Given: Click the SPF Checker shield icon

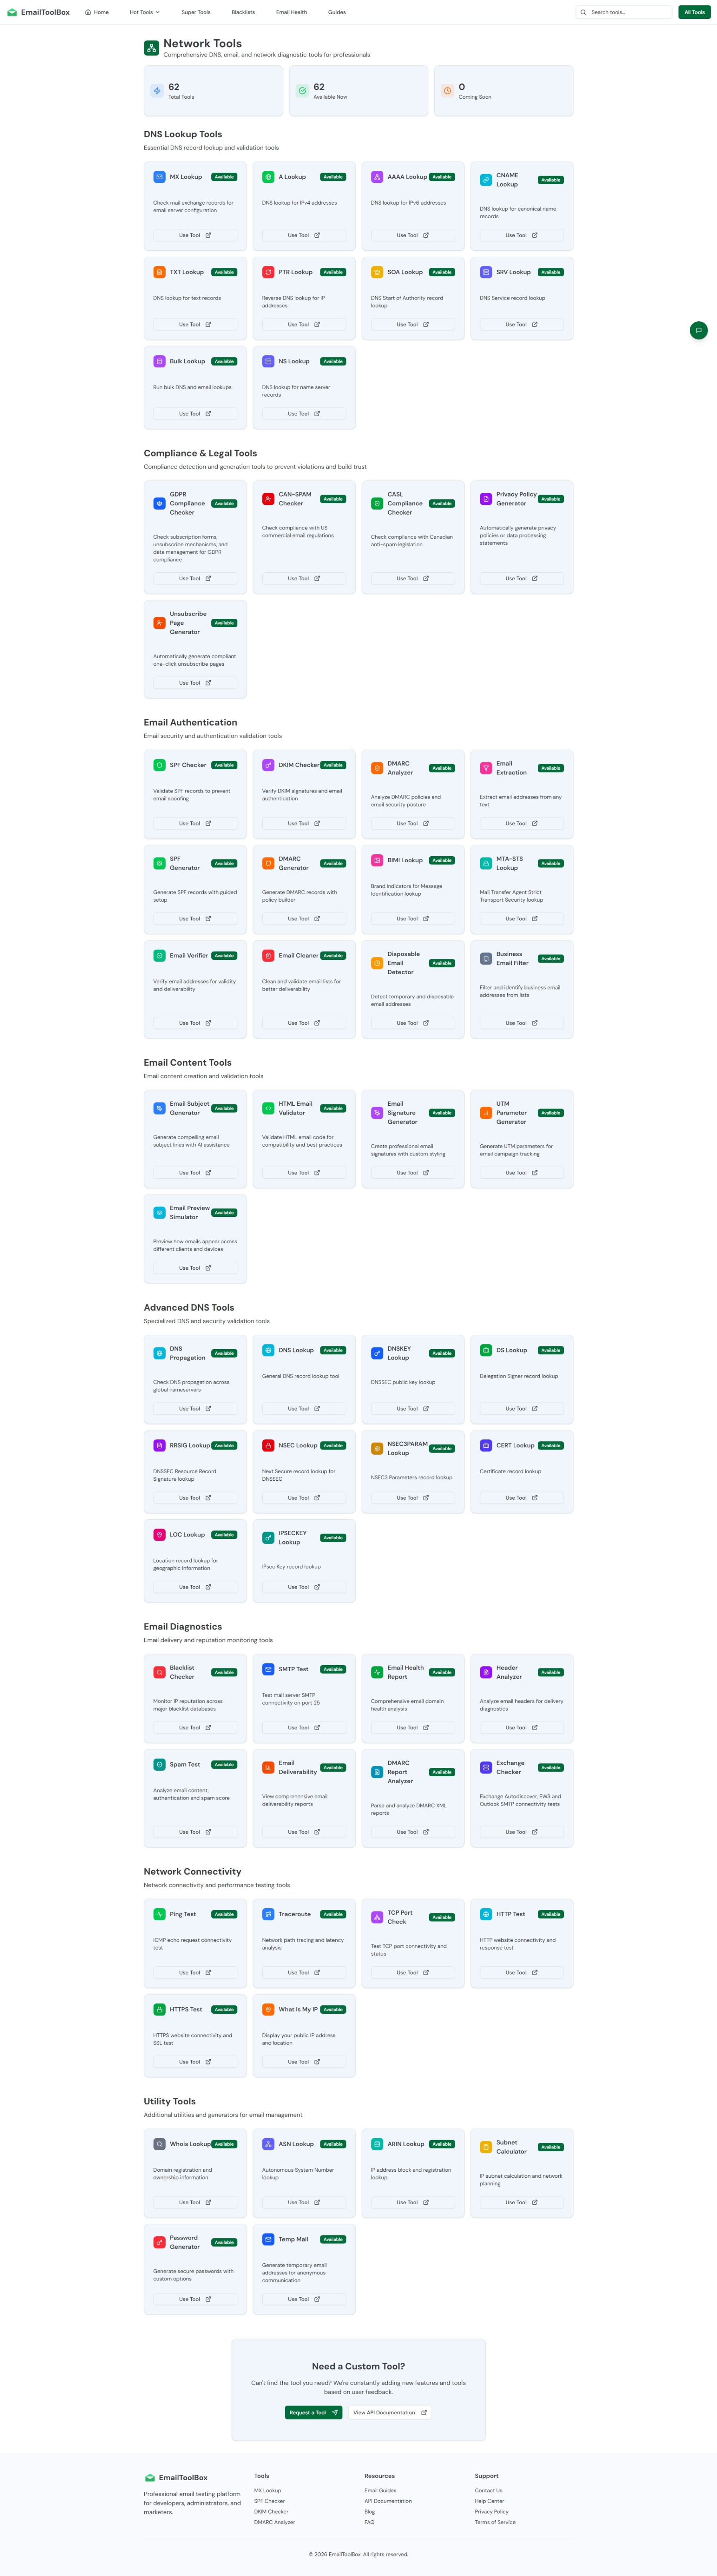Looking at the screenshot, I should point(159,765).
